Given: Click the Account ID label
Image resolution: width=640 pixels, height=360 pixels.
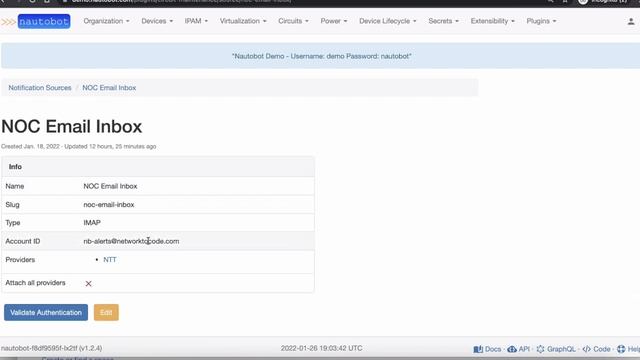Looking at the screenshot, I should click(22, 241).
